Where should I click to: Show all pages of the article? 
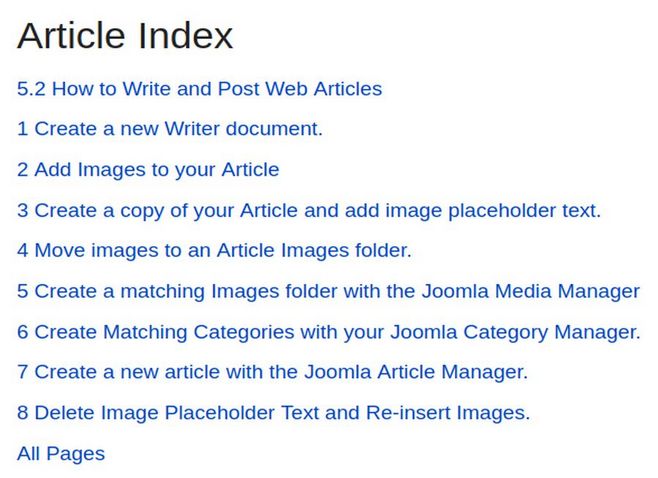click(61, 454)
